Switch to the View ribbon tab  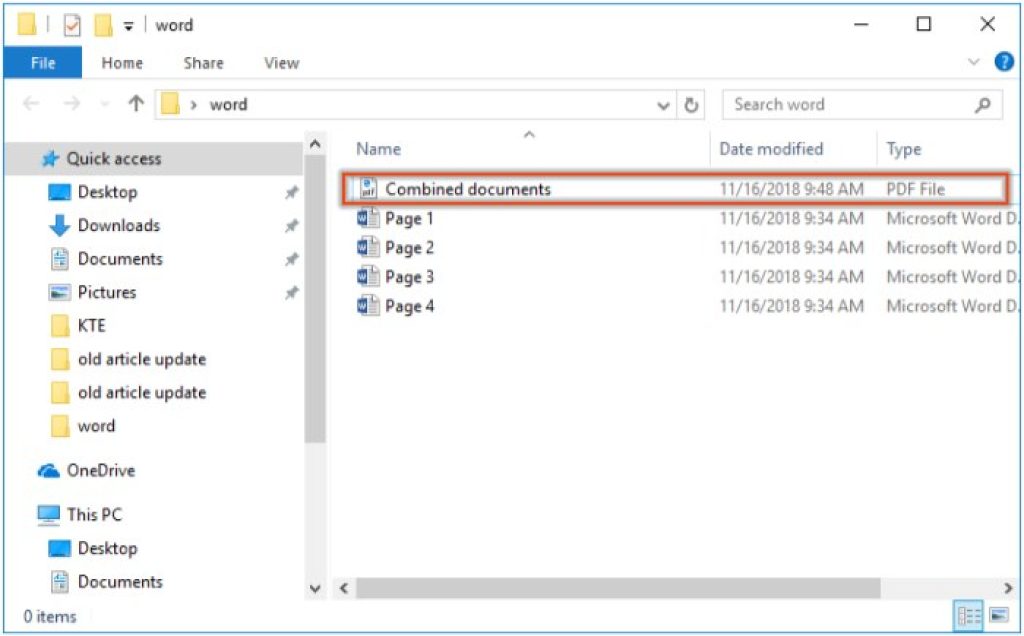click(x=280, y=62)
